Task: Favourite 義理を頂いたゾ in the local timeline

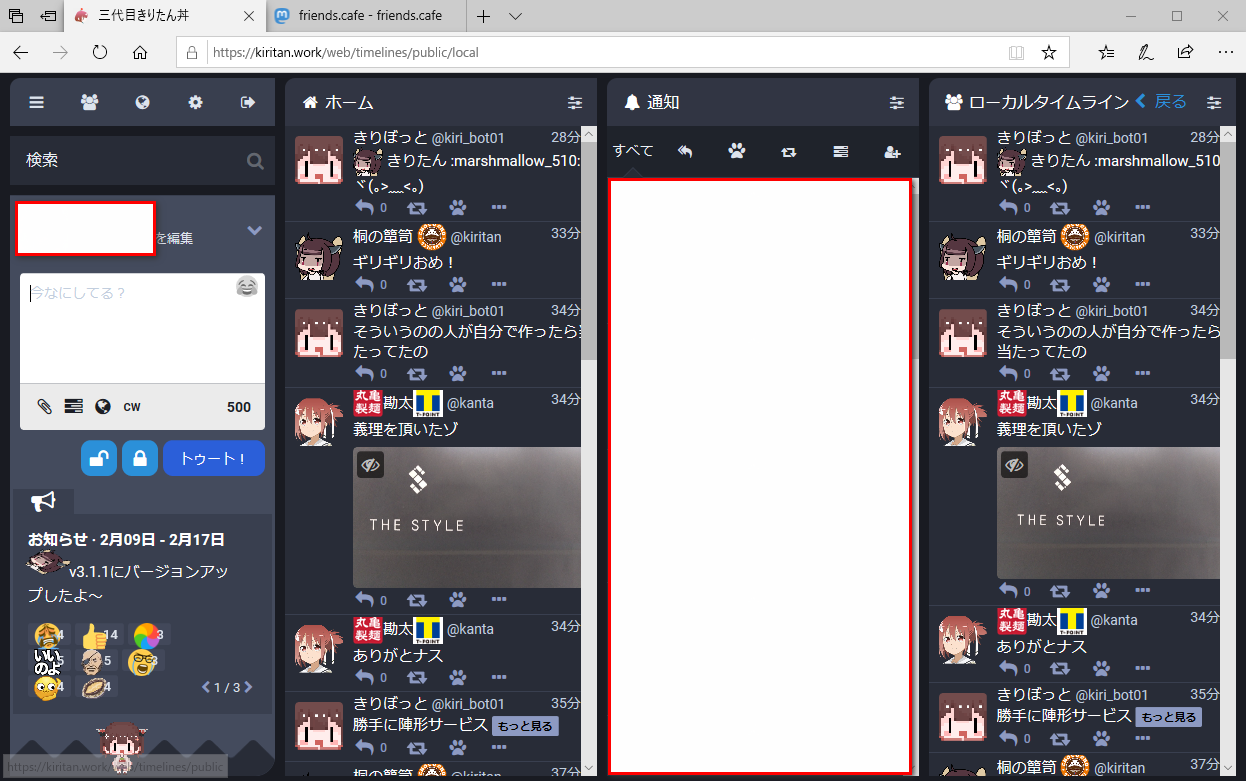Action: coord(1102,591)
